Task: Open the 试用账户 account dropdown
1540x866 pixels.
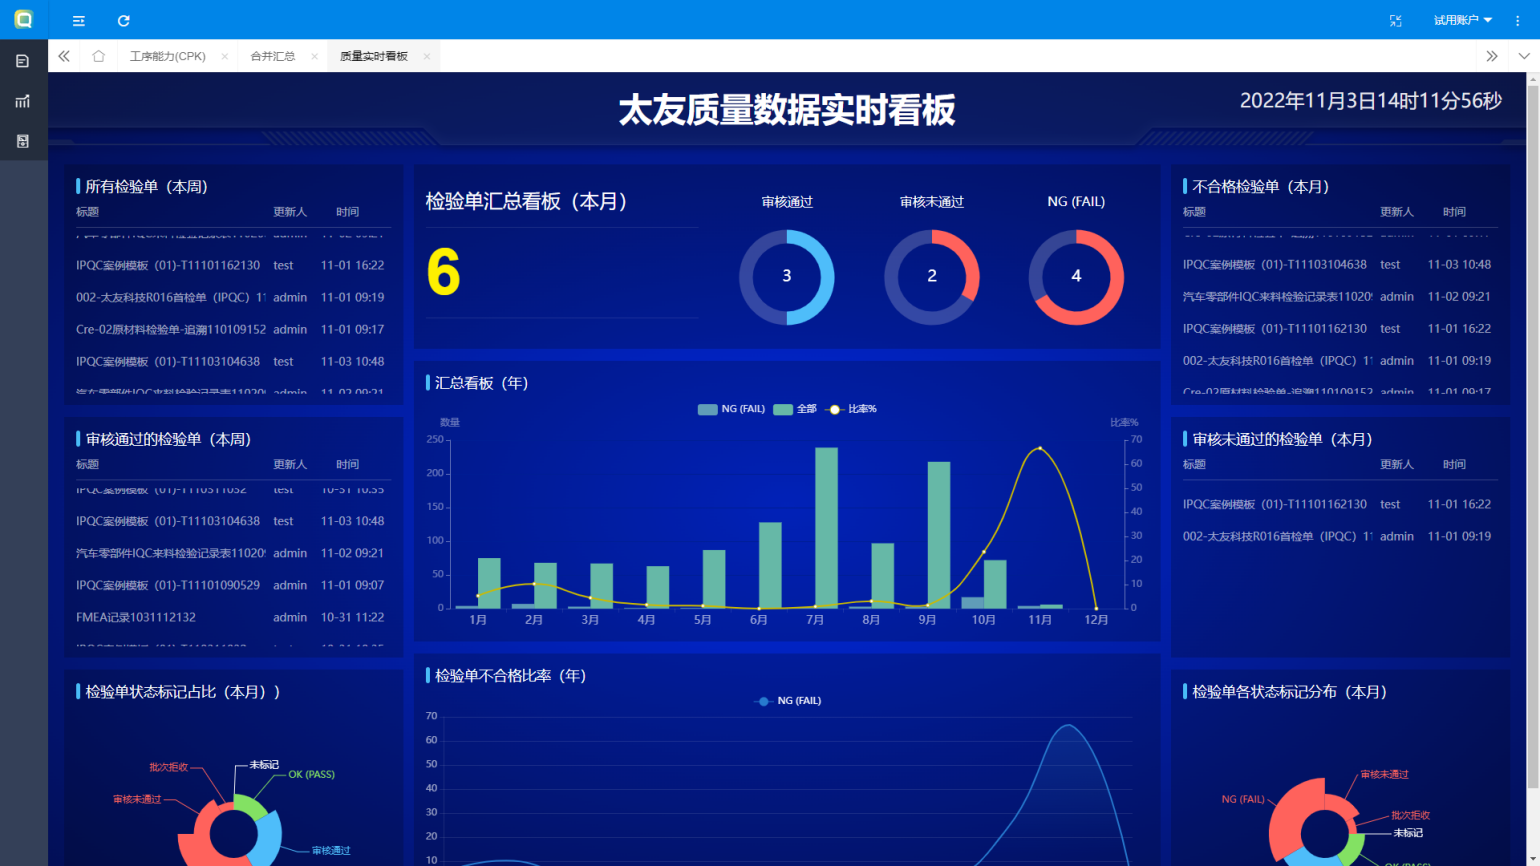Action: [x=1463, y=20]
